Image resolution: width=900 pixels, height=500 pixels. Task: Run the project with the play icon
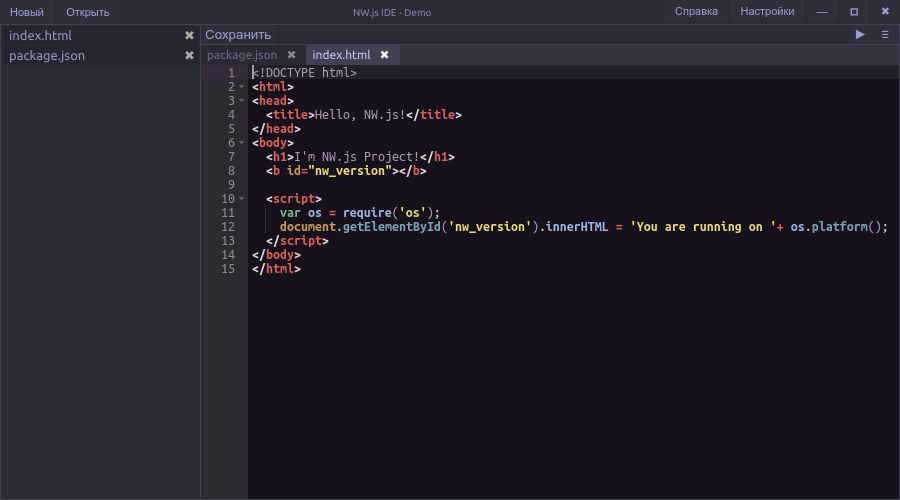click(860, 34)
